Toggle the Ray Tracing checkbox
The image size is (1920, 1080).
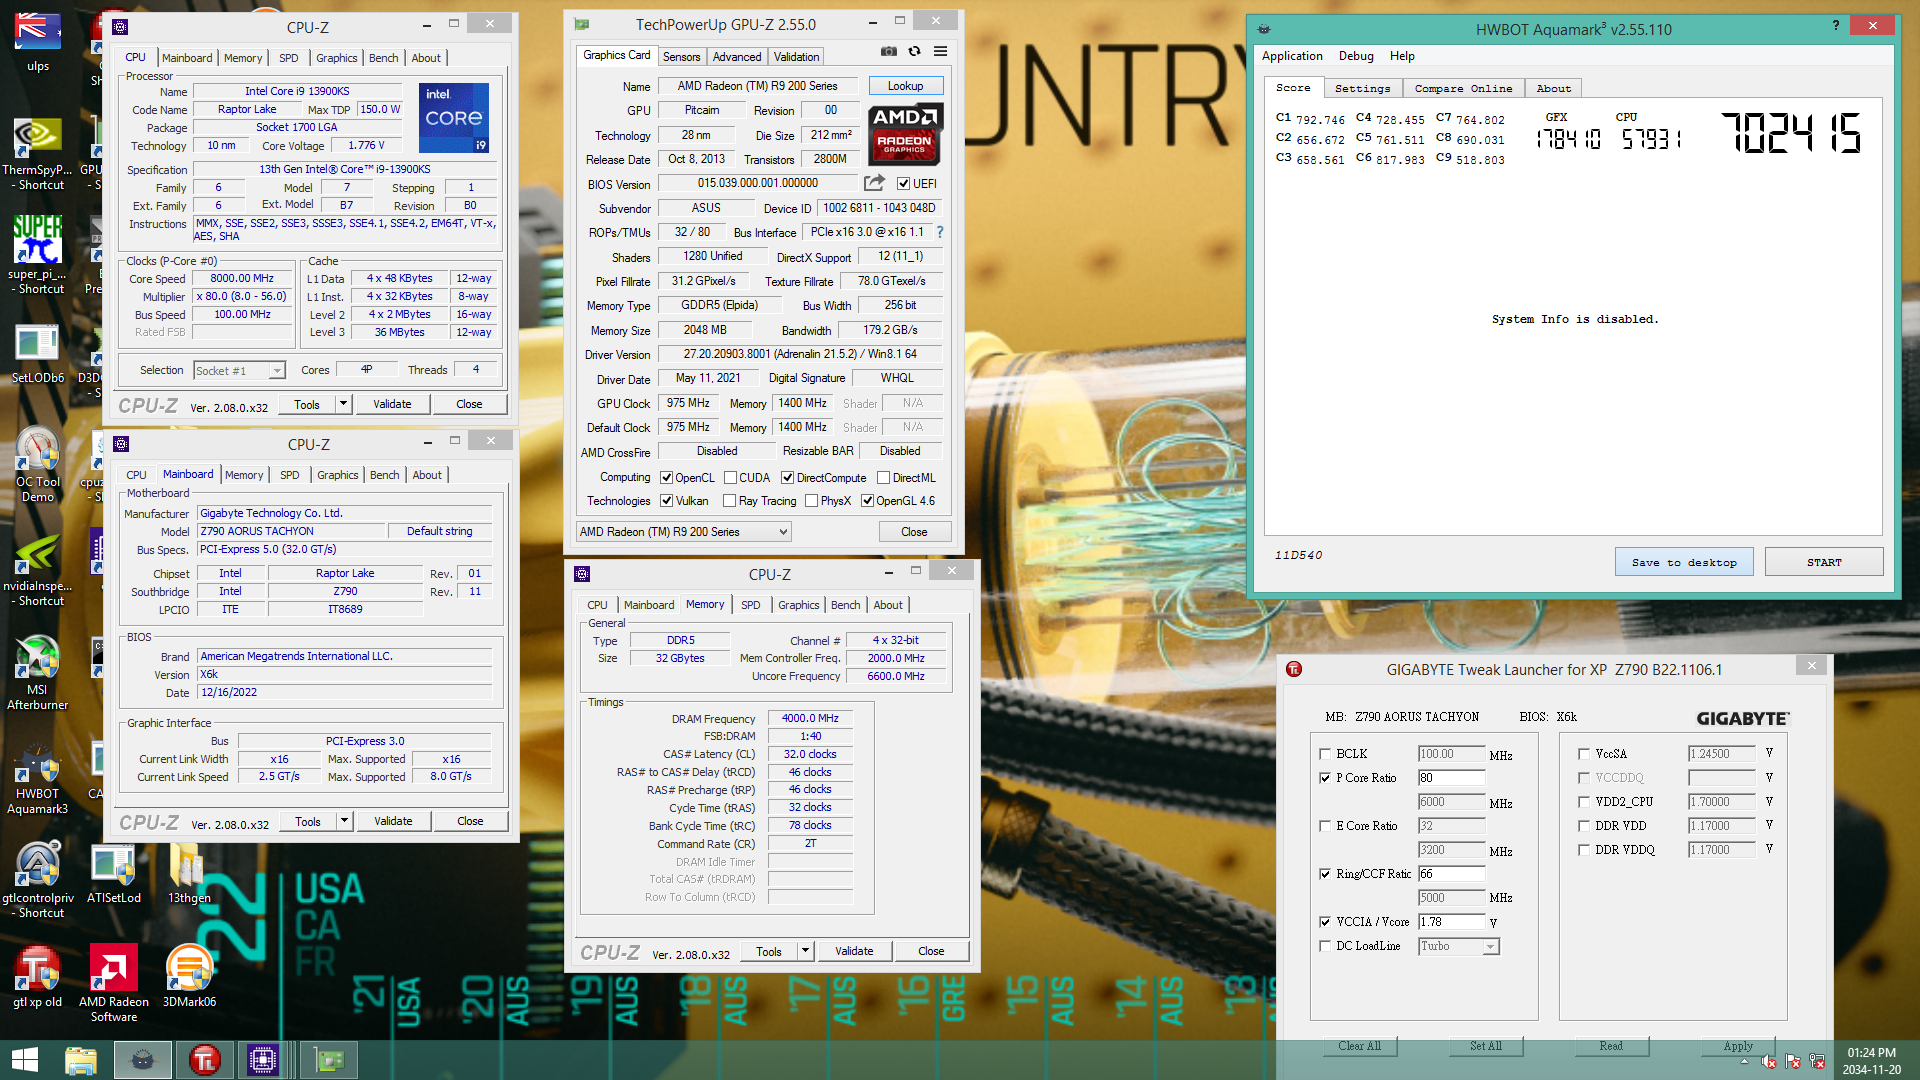(730, 501)
